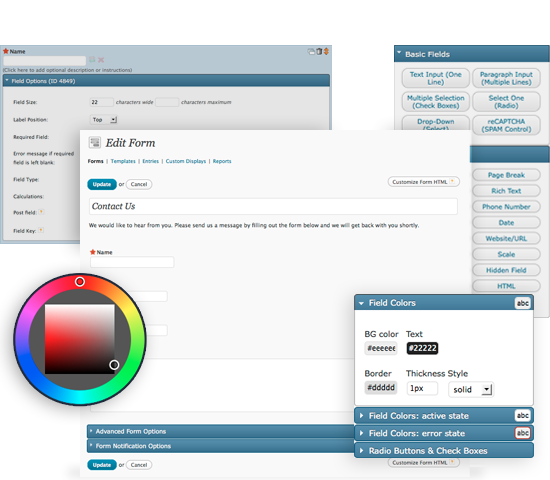Click the Name input in form preview
This screenshot has height=480, width=550.
(x=132, y=262)
